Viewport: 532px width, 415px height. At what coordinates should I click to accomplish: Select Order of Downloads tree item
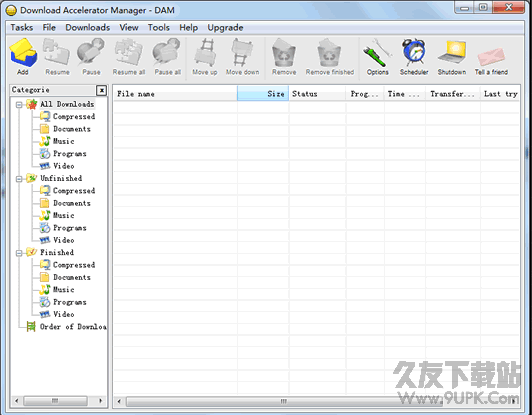tap(73, 327)
